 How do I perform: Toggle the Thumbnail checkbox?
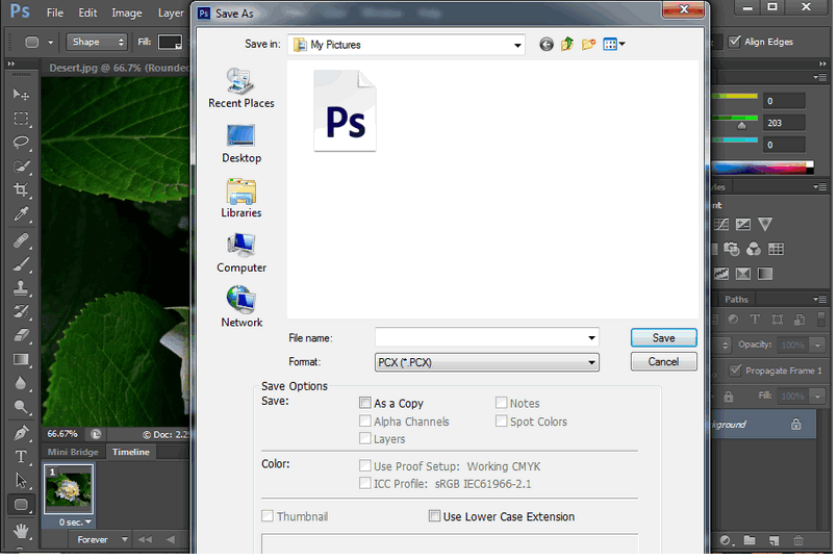[x=268, y=516]
